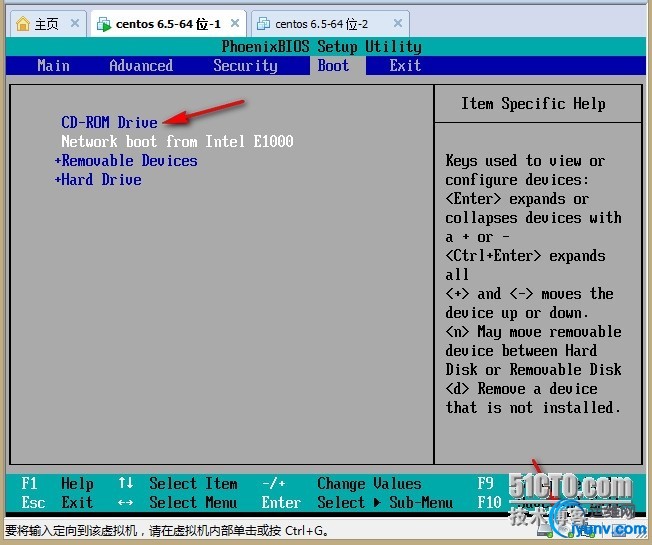Select the centos 6.5-64 位-1 tab

pyautogui.click(x=168, y=24)
